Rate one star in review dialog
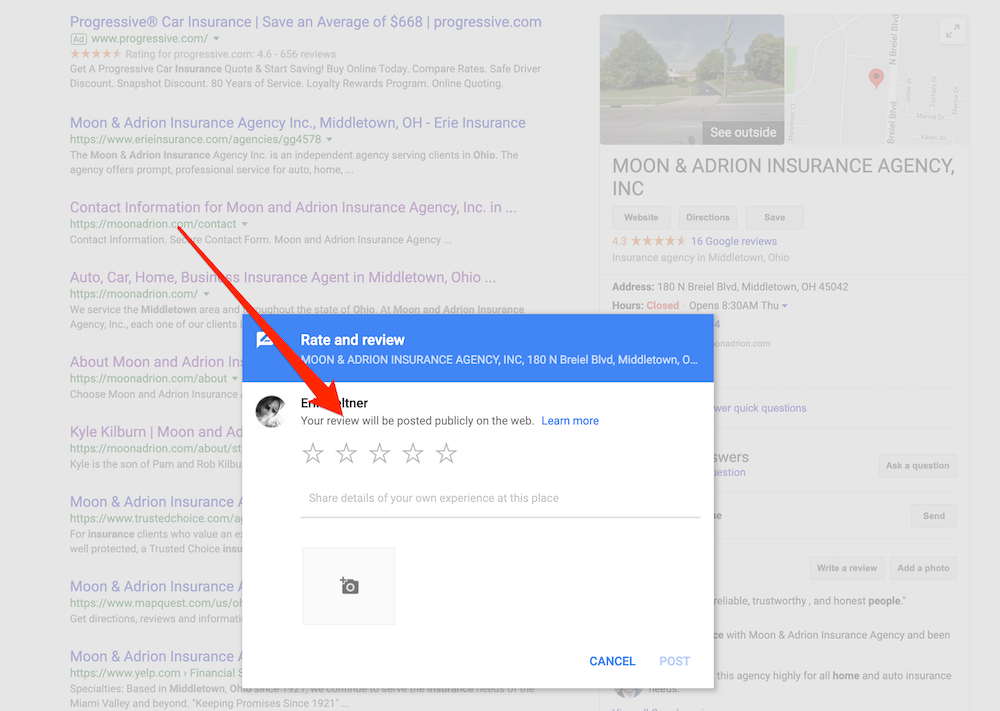 click(x=312, y=453)
